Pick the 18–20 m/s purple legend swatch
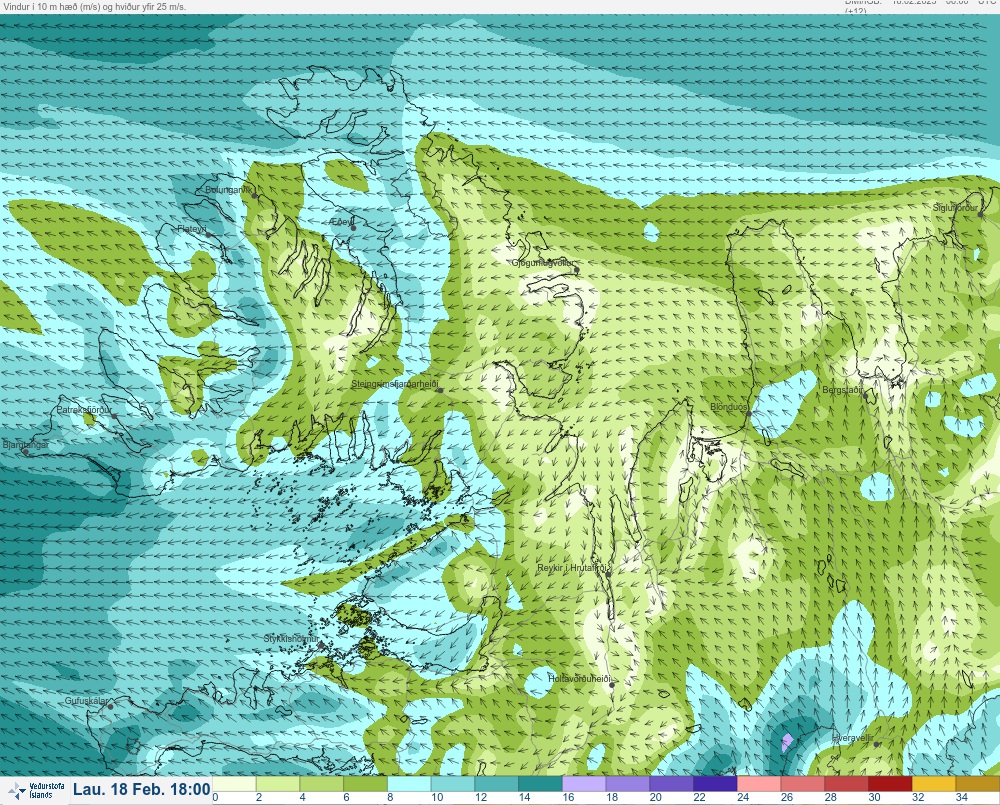 pos(628,783)
